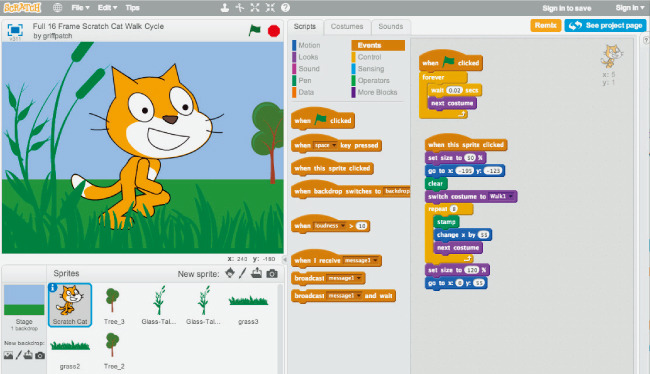The width and height of the screenshot is (650, 374).
Task: Select the first Glass-Tal sprite
Action: [x=159, y=306]
